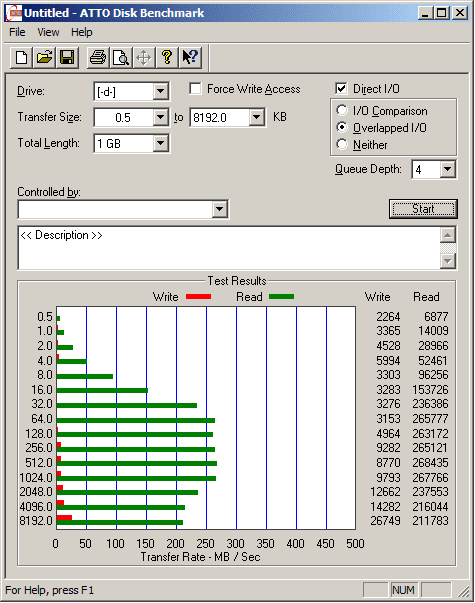Image resolution: width=475 pixels, height=603 pixels.
Task: Expand the Transfer Size maximum 8192.0 dropdown
Action: (x=257, y=117)
